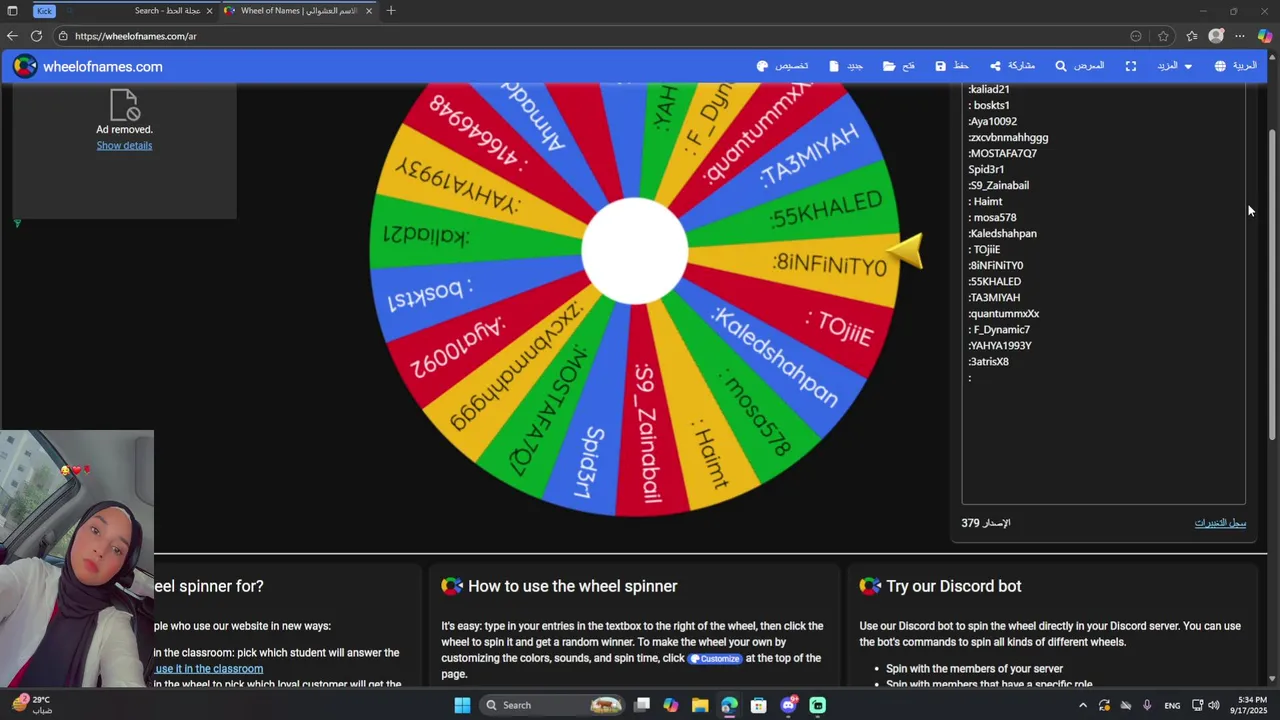
Task: Open the Customize (تخصيص) palette option
Action: click(782, 66)
